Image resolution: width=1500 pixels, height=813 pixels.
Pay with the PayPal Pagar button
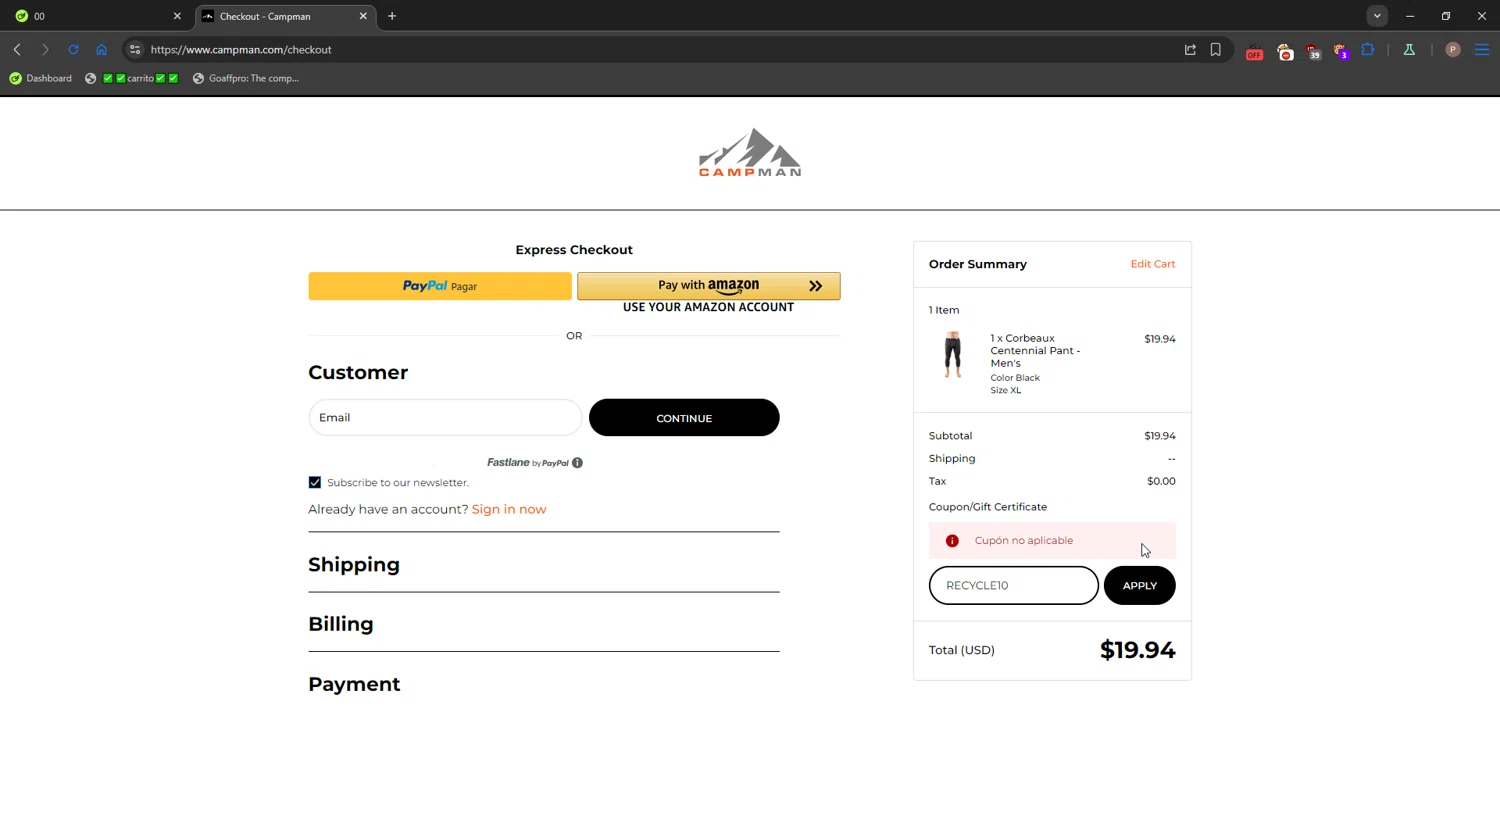[440, 286]
